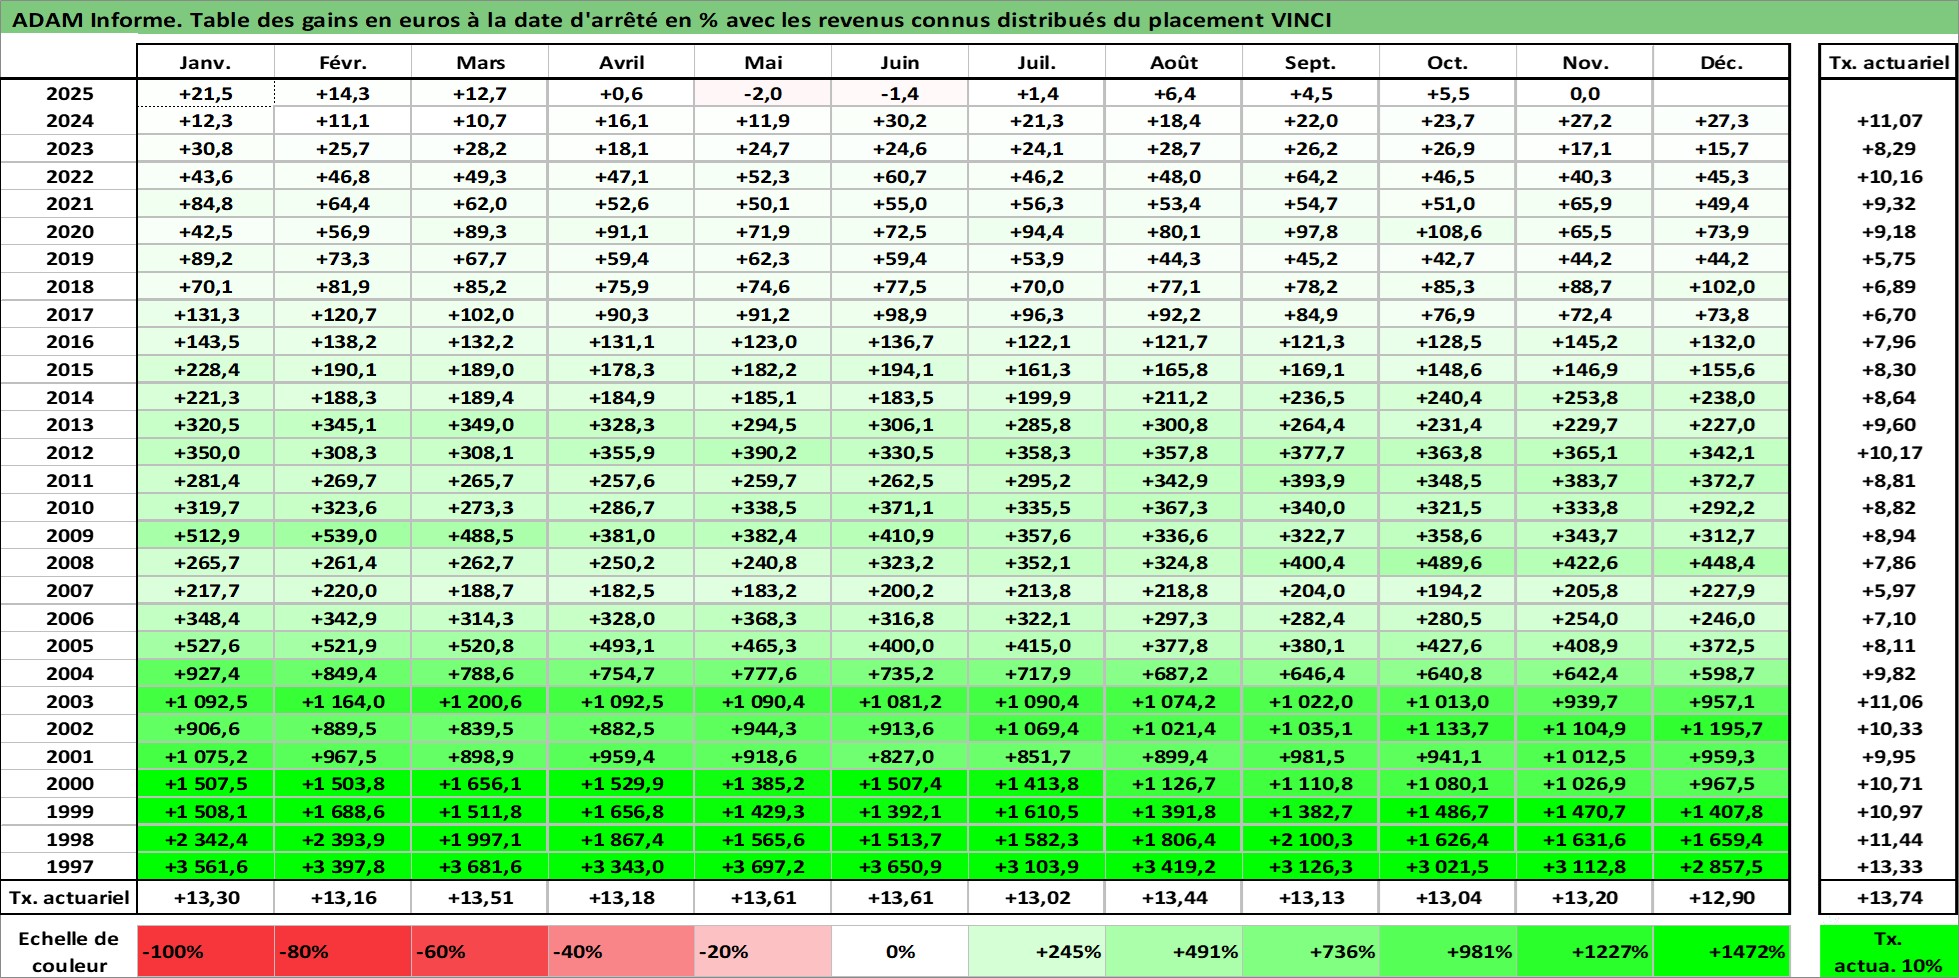
Task: Select the 2014 Nov. cell '+253,8'
Action: coord(1584,397)
